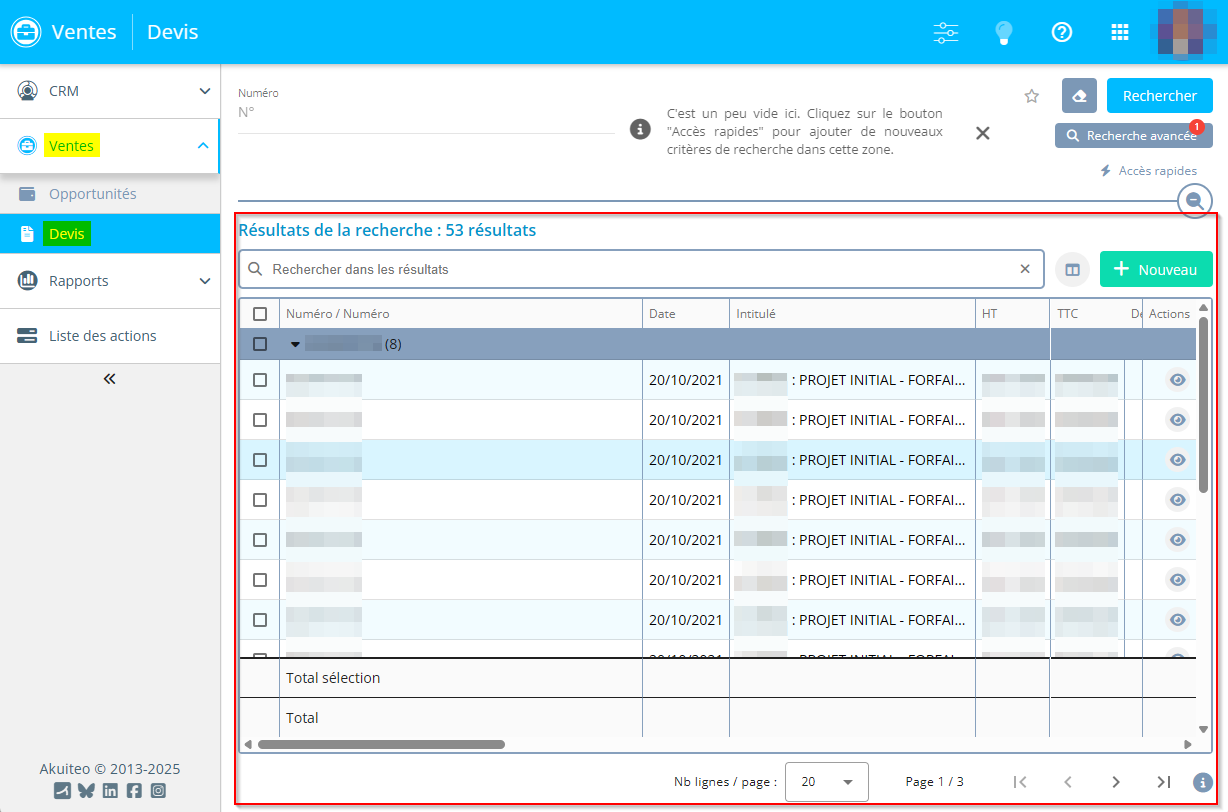Image resolution: width=1228 pixels, height=812 pixels.
Task: Click the favorite star icon
Action: [1032, 96]
